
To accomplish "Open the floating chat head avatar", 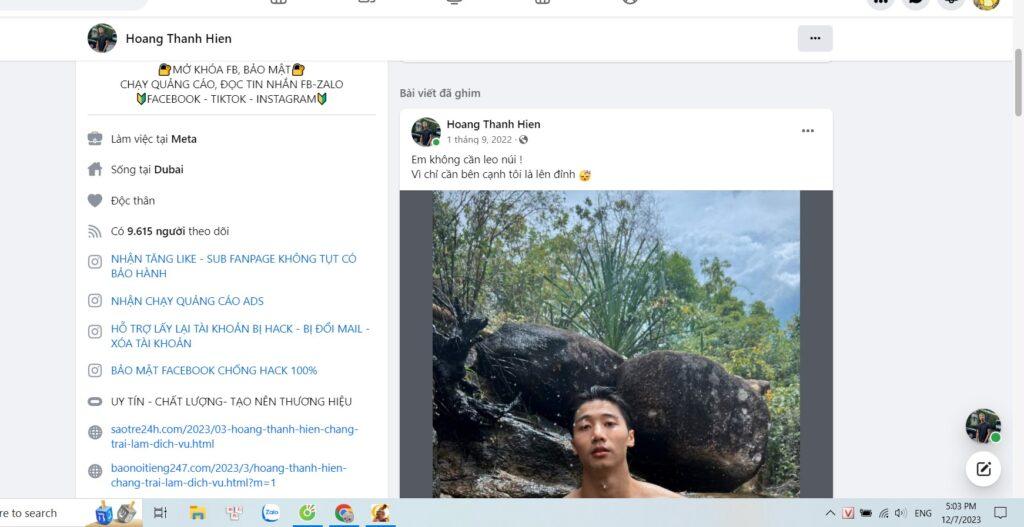I will (x=983, y=426).
